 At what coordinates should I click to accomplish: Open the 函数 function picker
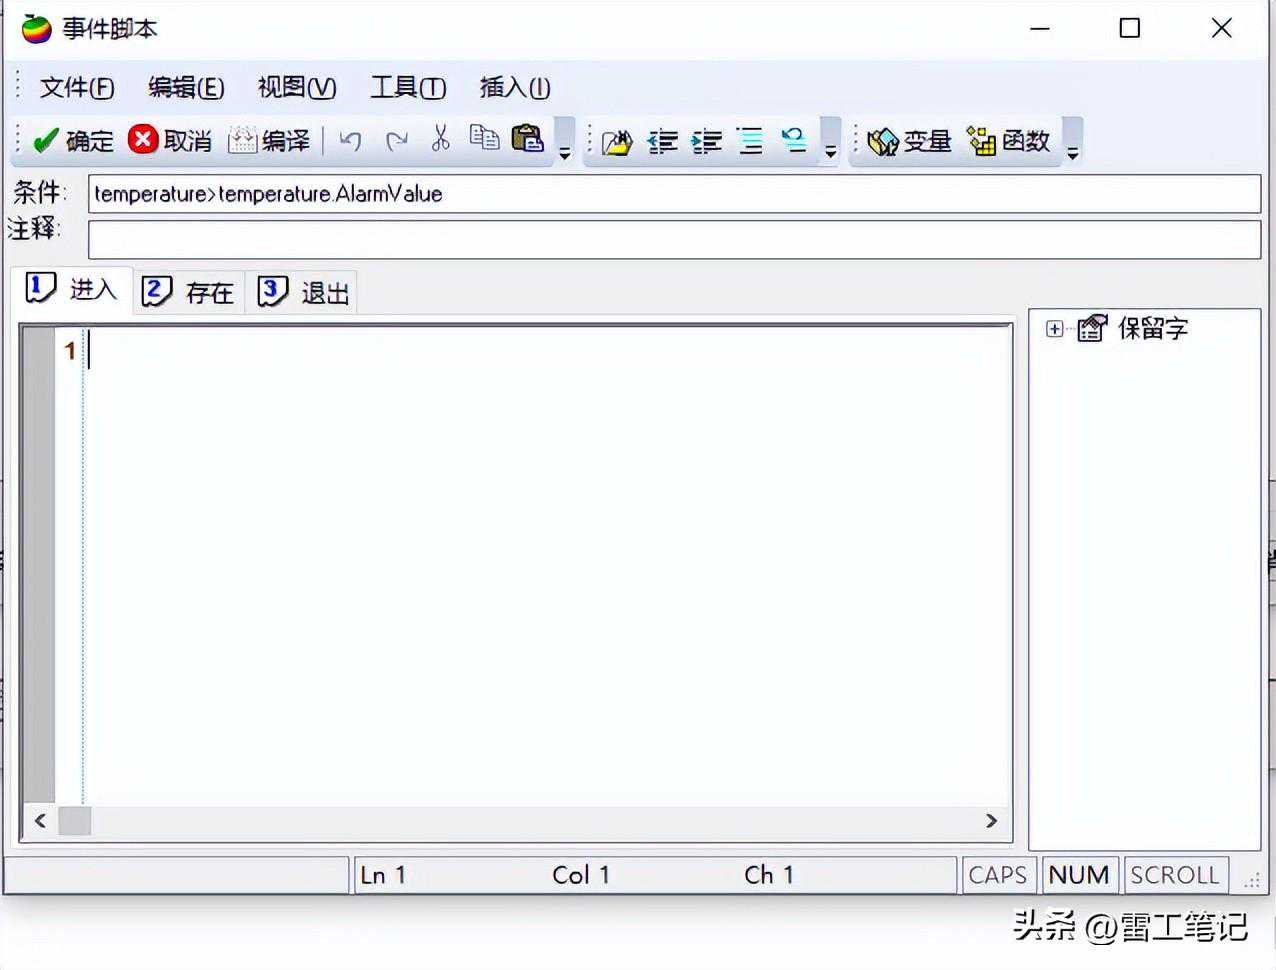click(x=1009, y=142)
